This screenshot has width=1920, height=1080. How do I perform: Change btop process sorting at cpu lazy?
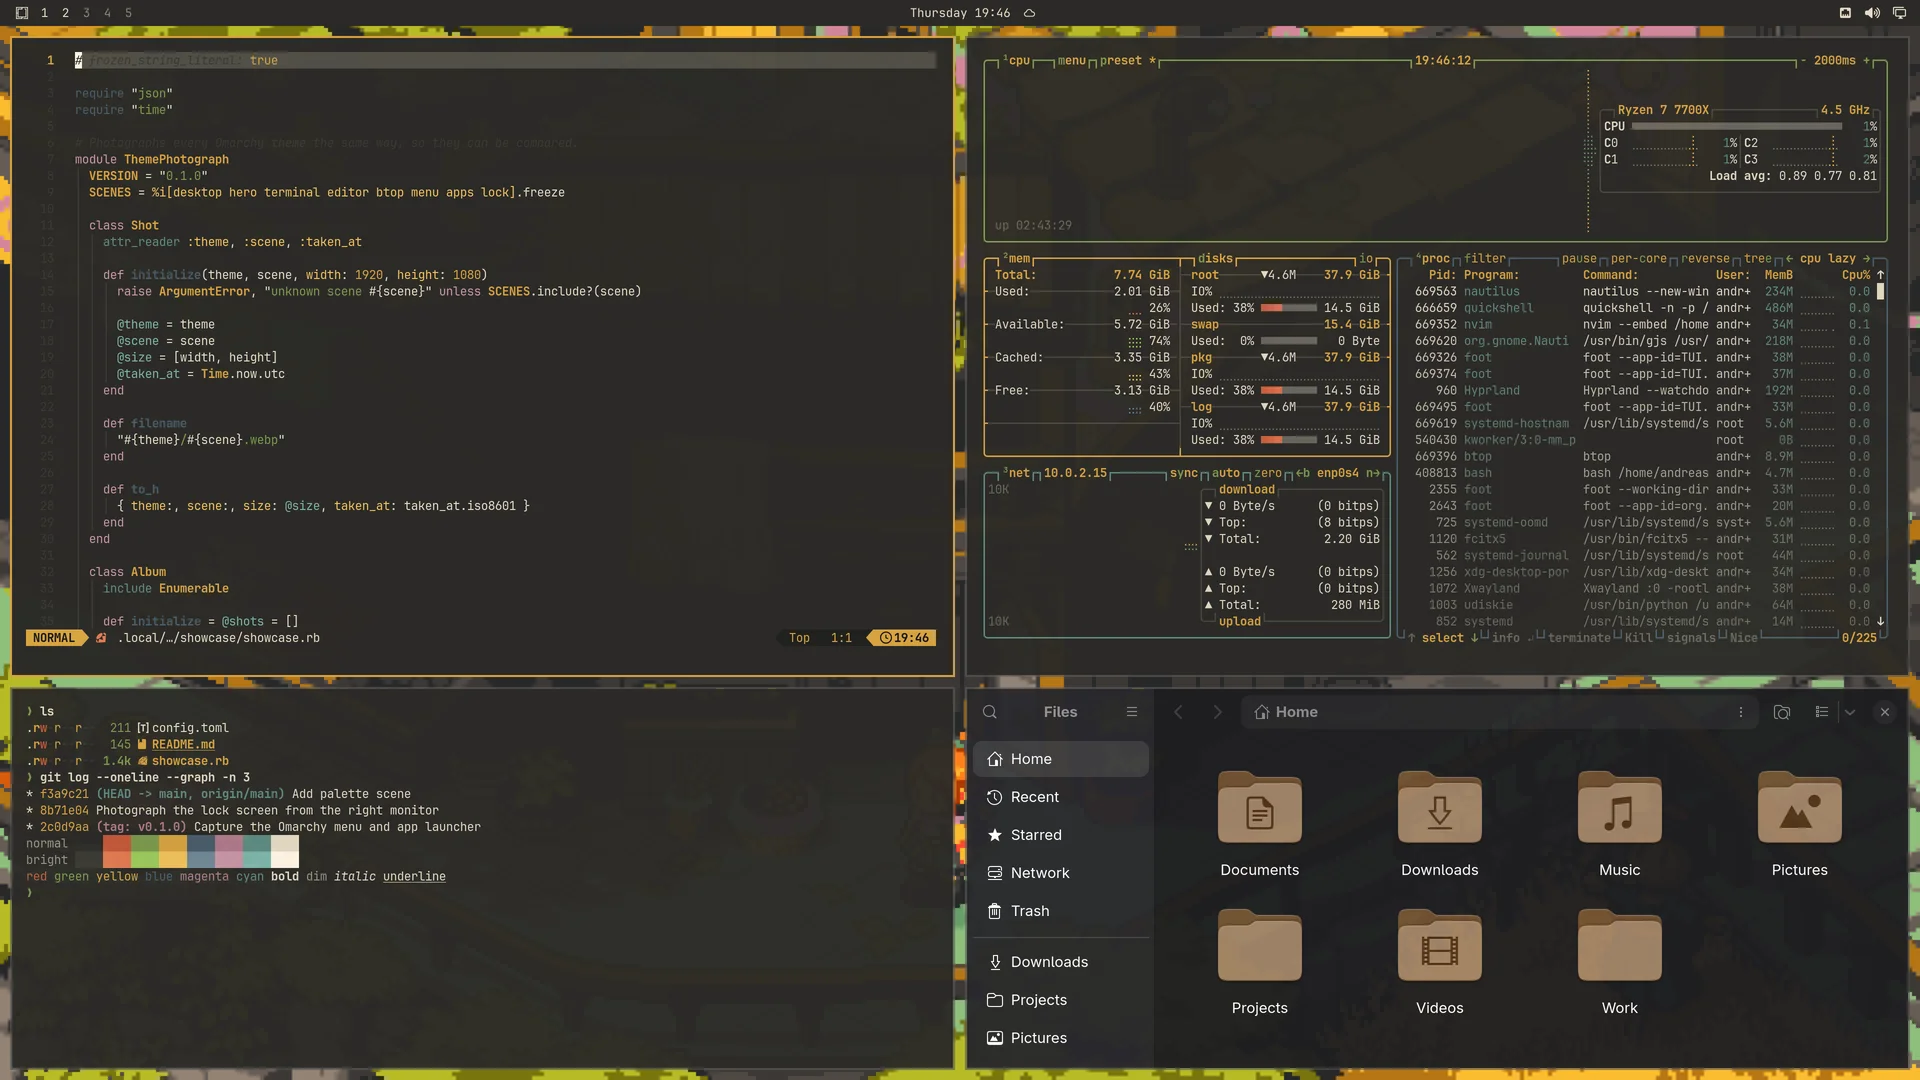click(x=1828, y=258)
